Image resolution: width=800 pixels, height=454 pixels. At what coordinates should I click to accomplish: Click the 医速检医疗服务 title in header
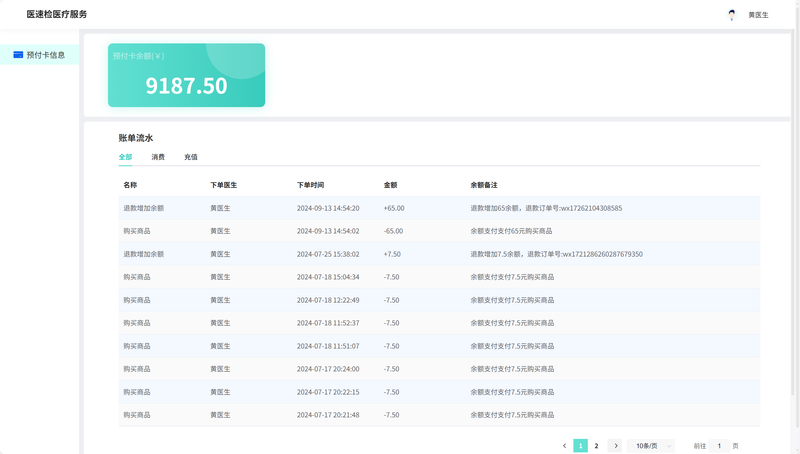[x=57, y=14]
